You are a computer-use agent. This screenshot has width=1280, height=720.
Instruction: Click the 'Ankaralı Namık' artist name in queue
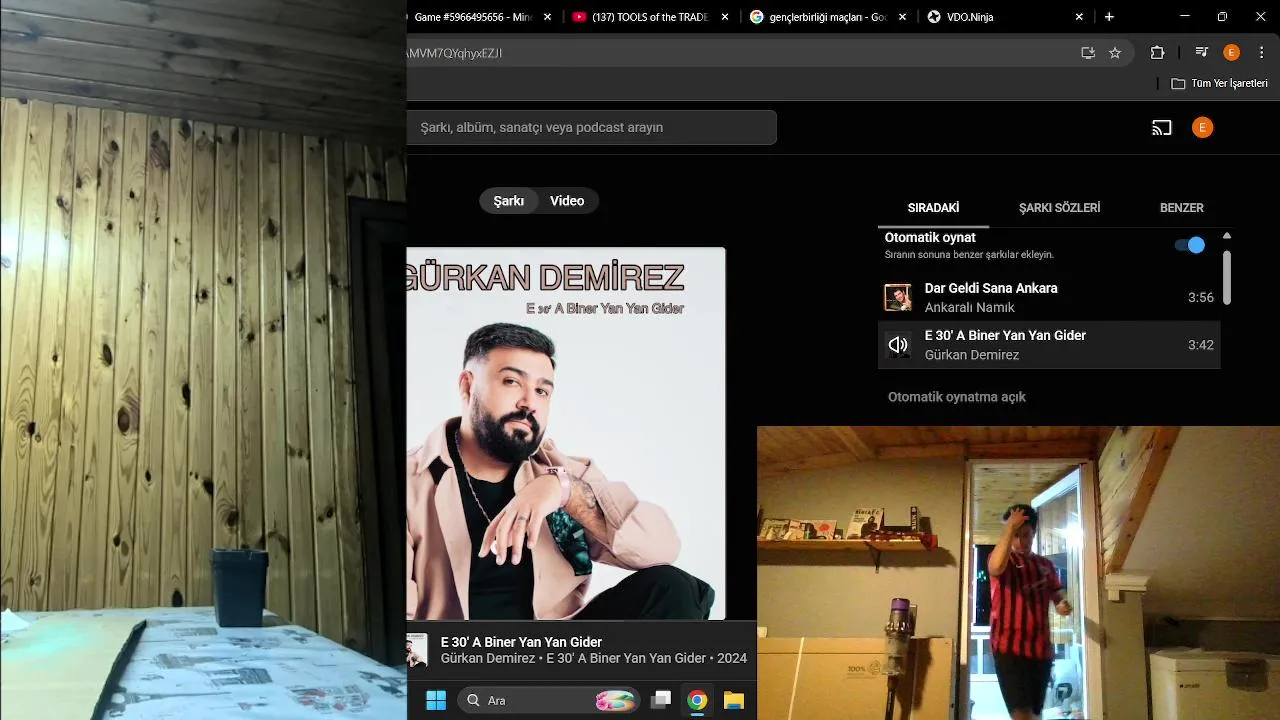click(969, 308)
